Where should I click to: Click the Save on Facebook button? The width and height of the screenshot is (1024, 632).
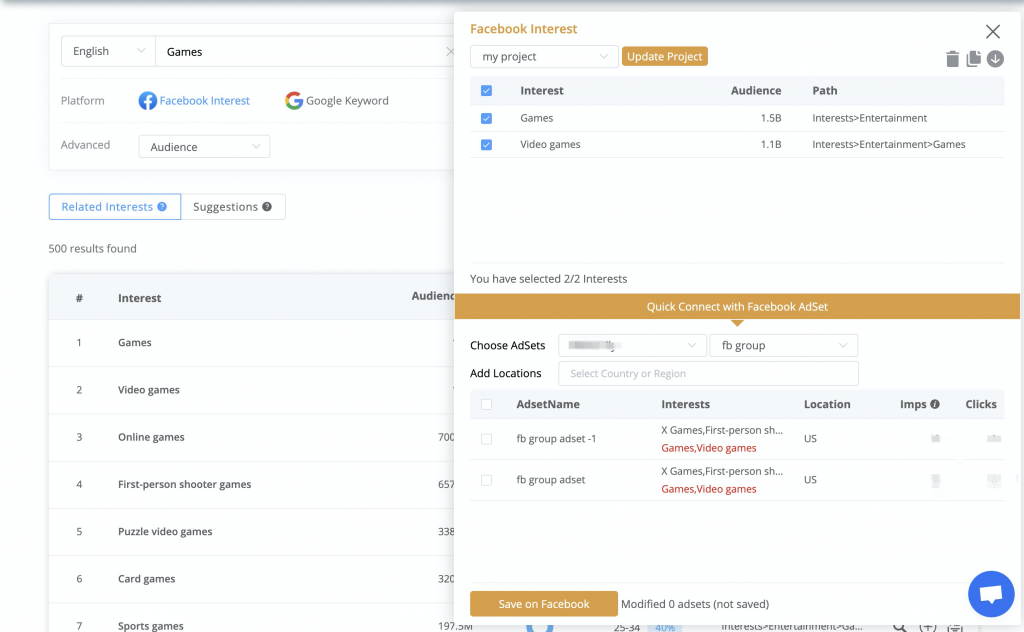(544, 604)
